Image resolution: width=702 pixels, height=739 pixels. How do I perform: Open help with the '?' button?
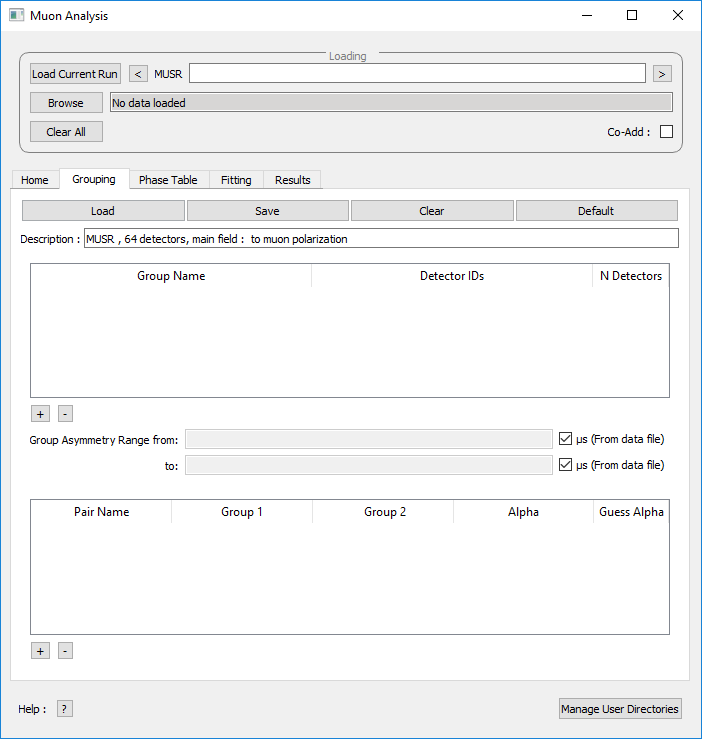tap(65, 709)
